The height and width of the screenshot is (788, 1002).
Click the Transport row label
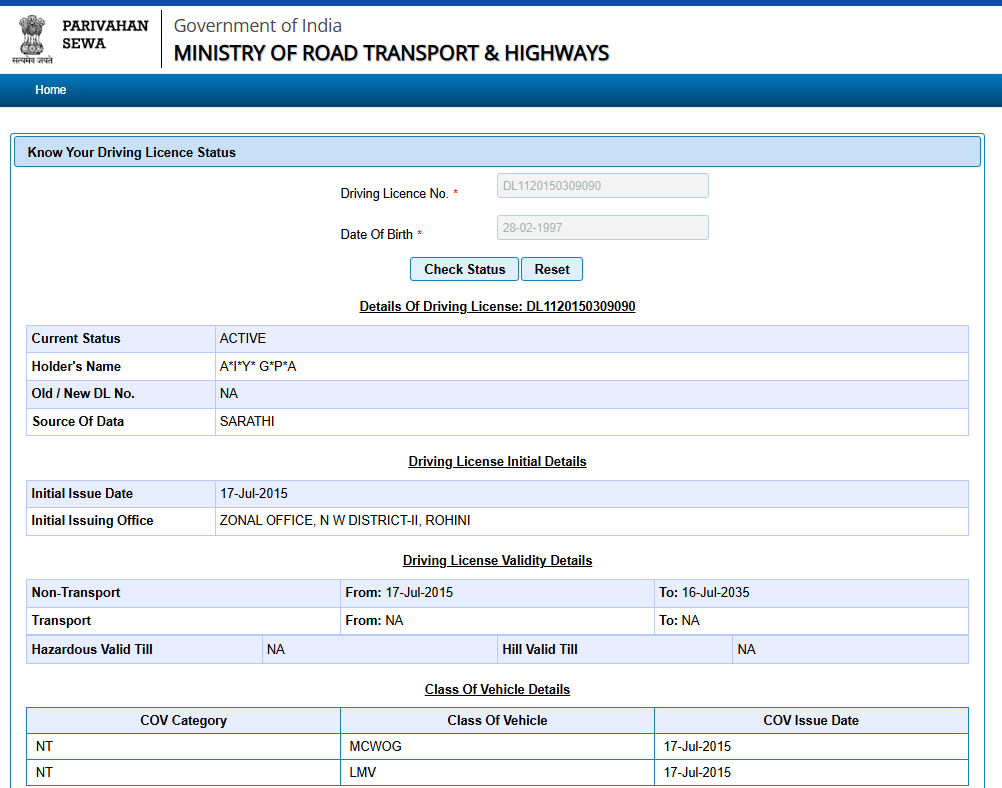point(61,621)
